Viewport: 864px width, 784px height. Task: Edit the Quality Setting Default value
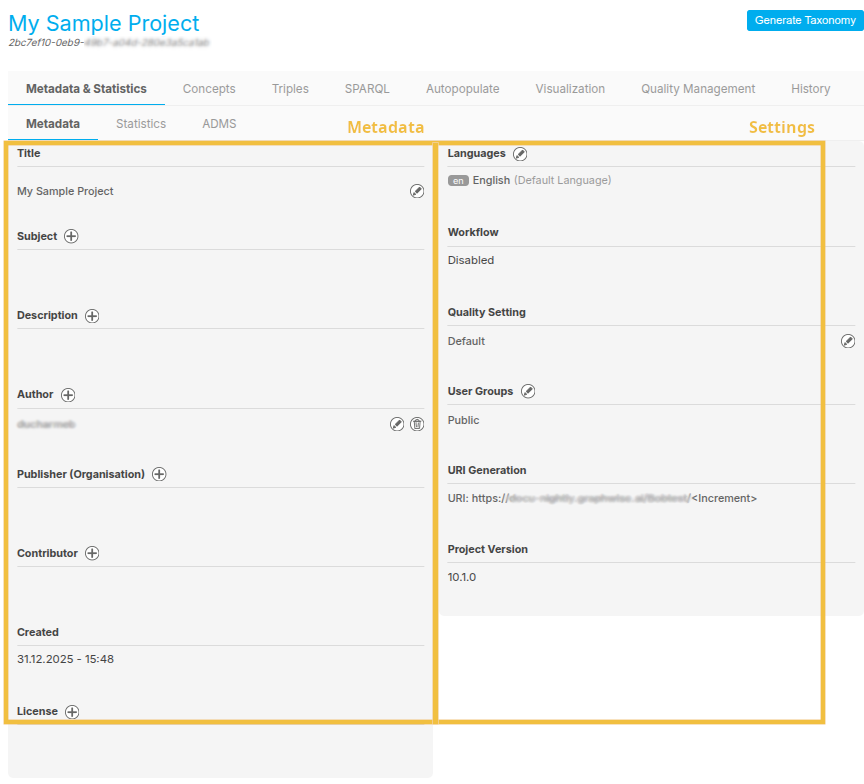[848, 341]
